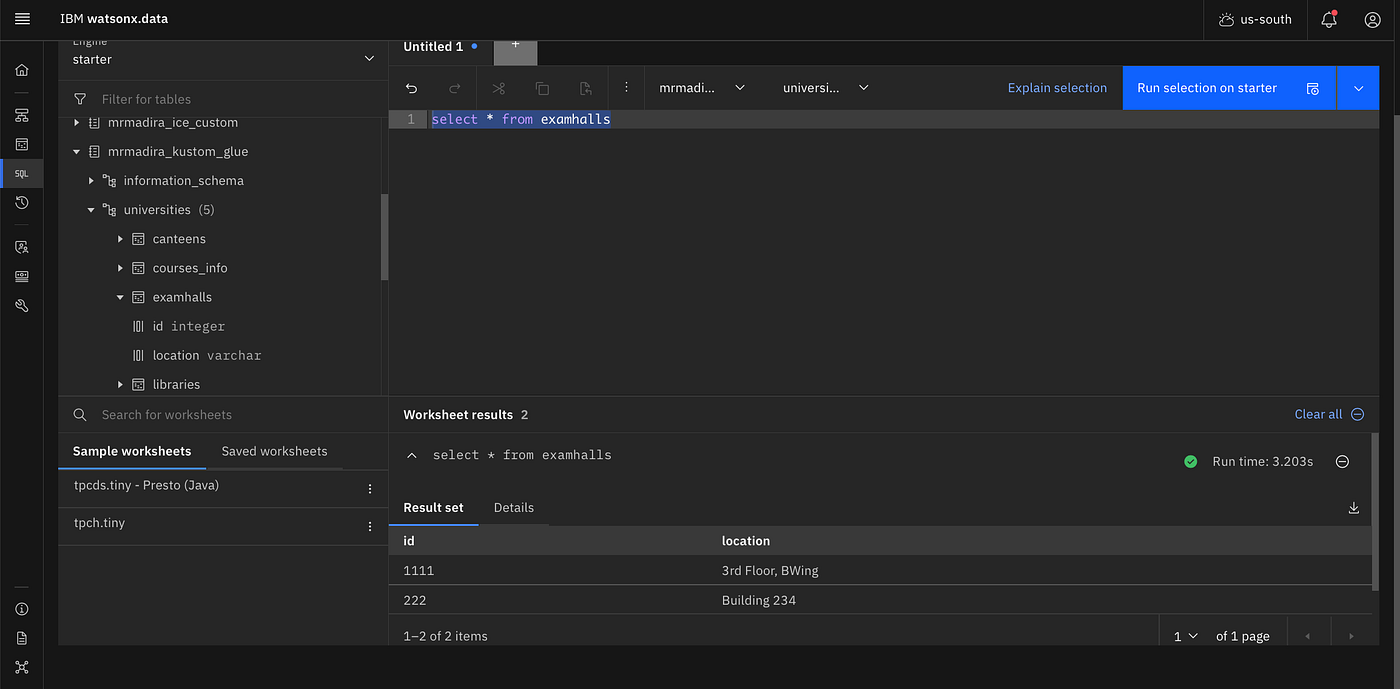Open the Engine dropdown showing starter

pos(224,59)
